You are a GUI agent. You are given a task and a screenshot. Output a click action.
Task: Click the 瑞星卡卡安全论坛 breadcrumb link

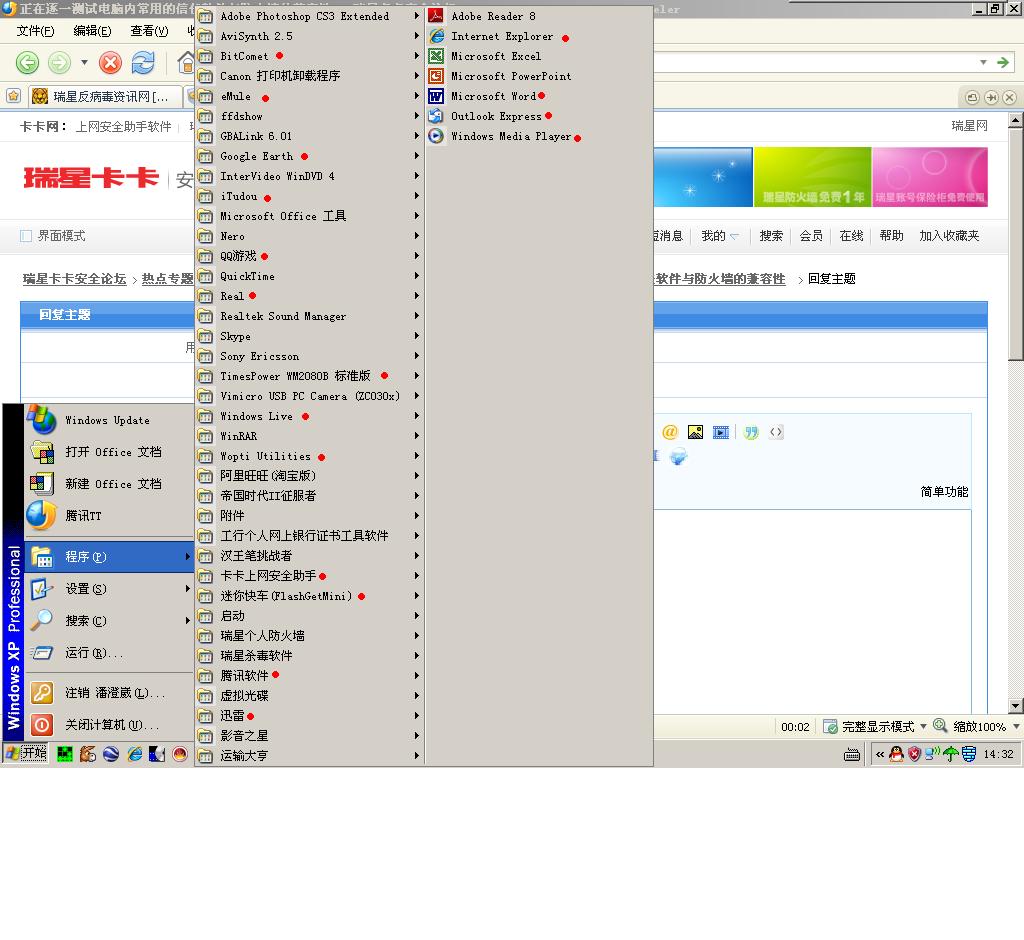(74, 279)
